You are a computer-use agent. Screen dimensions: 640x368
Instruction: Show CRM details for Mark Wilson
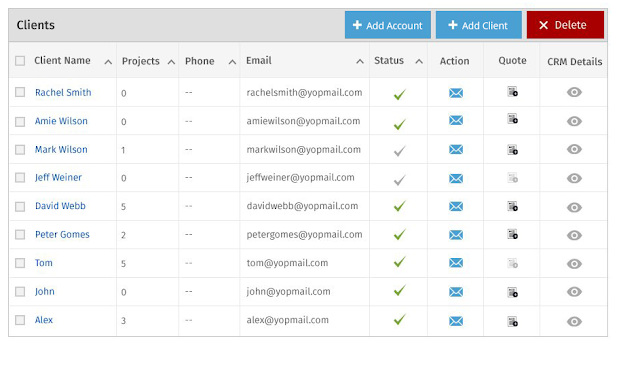click(574, 149)
